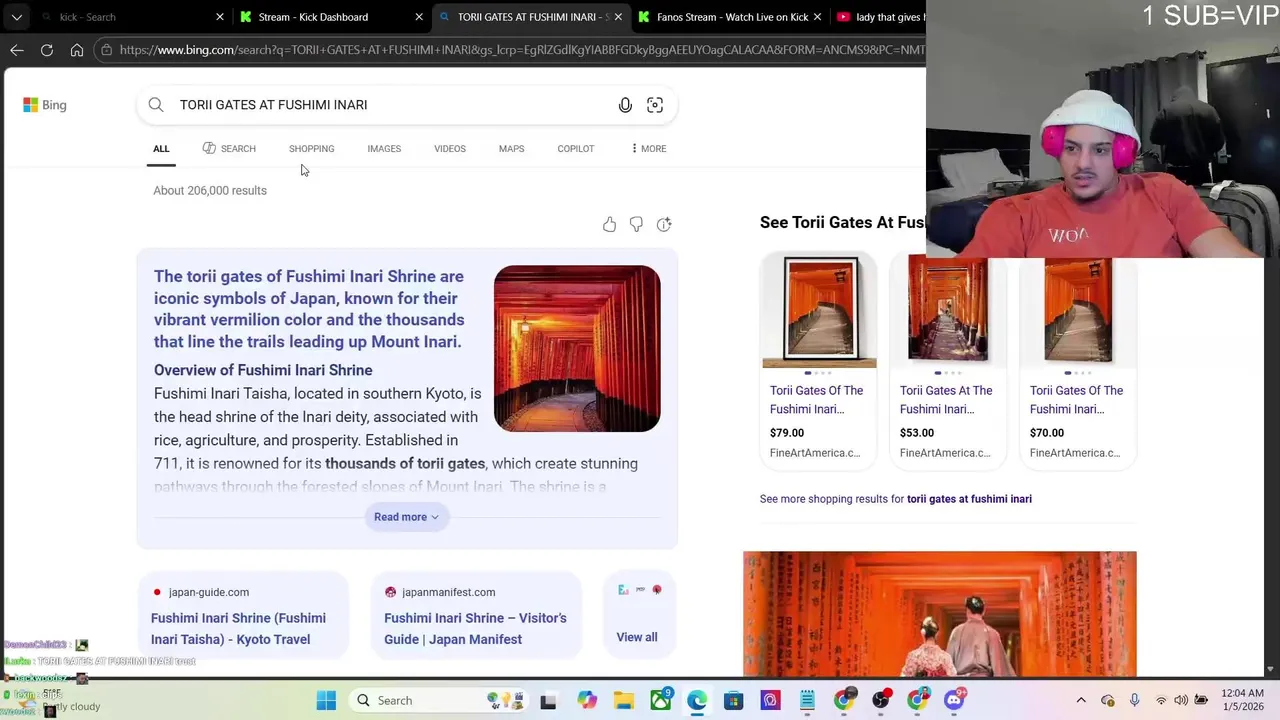This screenshot has width=1280, height=720.
Task: Open visual search camera icon
Action: [x=655, y=105]
